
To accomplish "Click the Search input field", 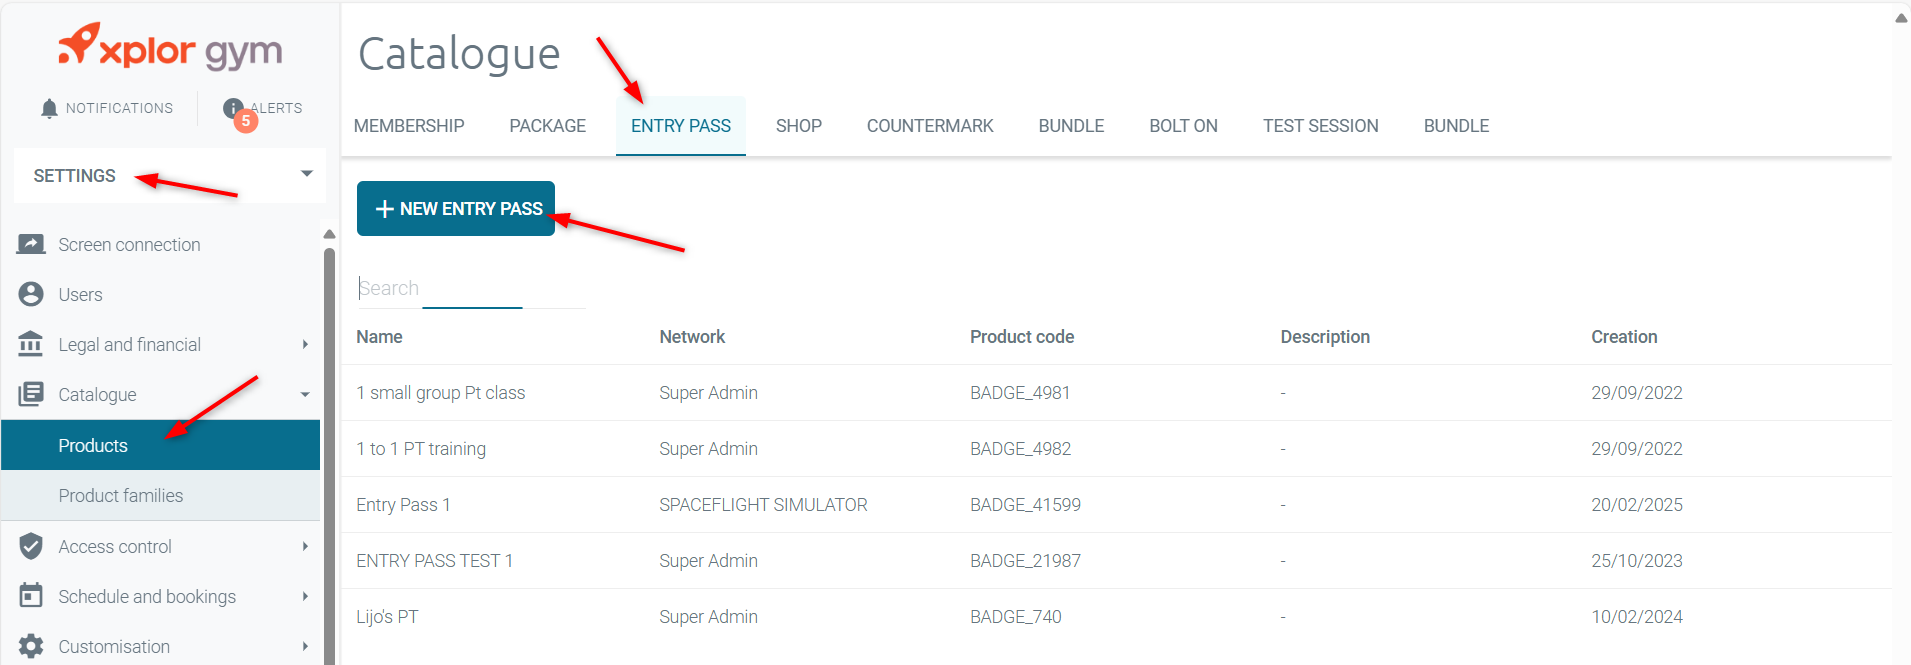I will (470, 288).
